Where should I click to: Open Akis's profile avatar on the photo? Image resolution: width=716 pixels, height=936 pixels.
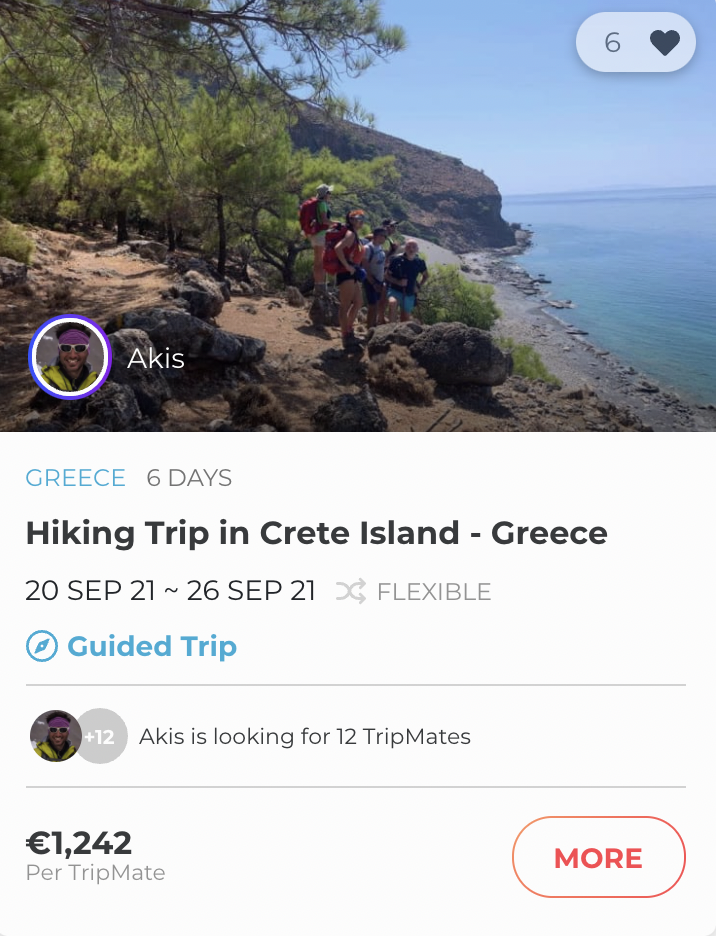tap(70, 357)
